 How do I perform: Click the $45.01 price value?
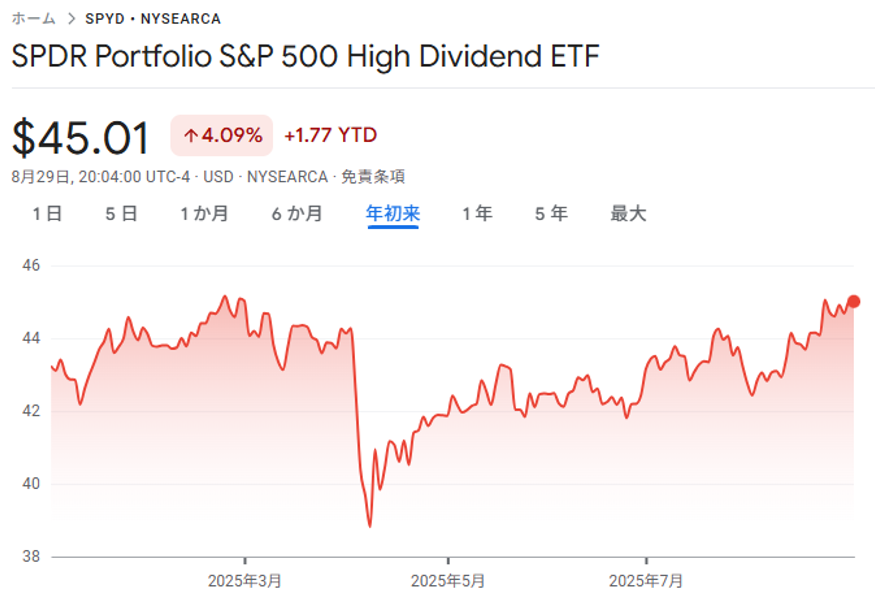tap(81, 137)
